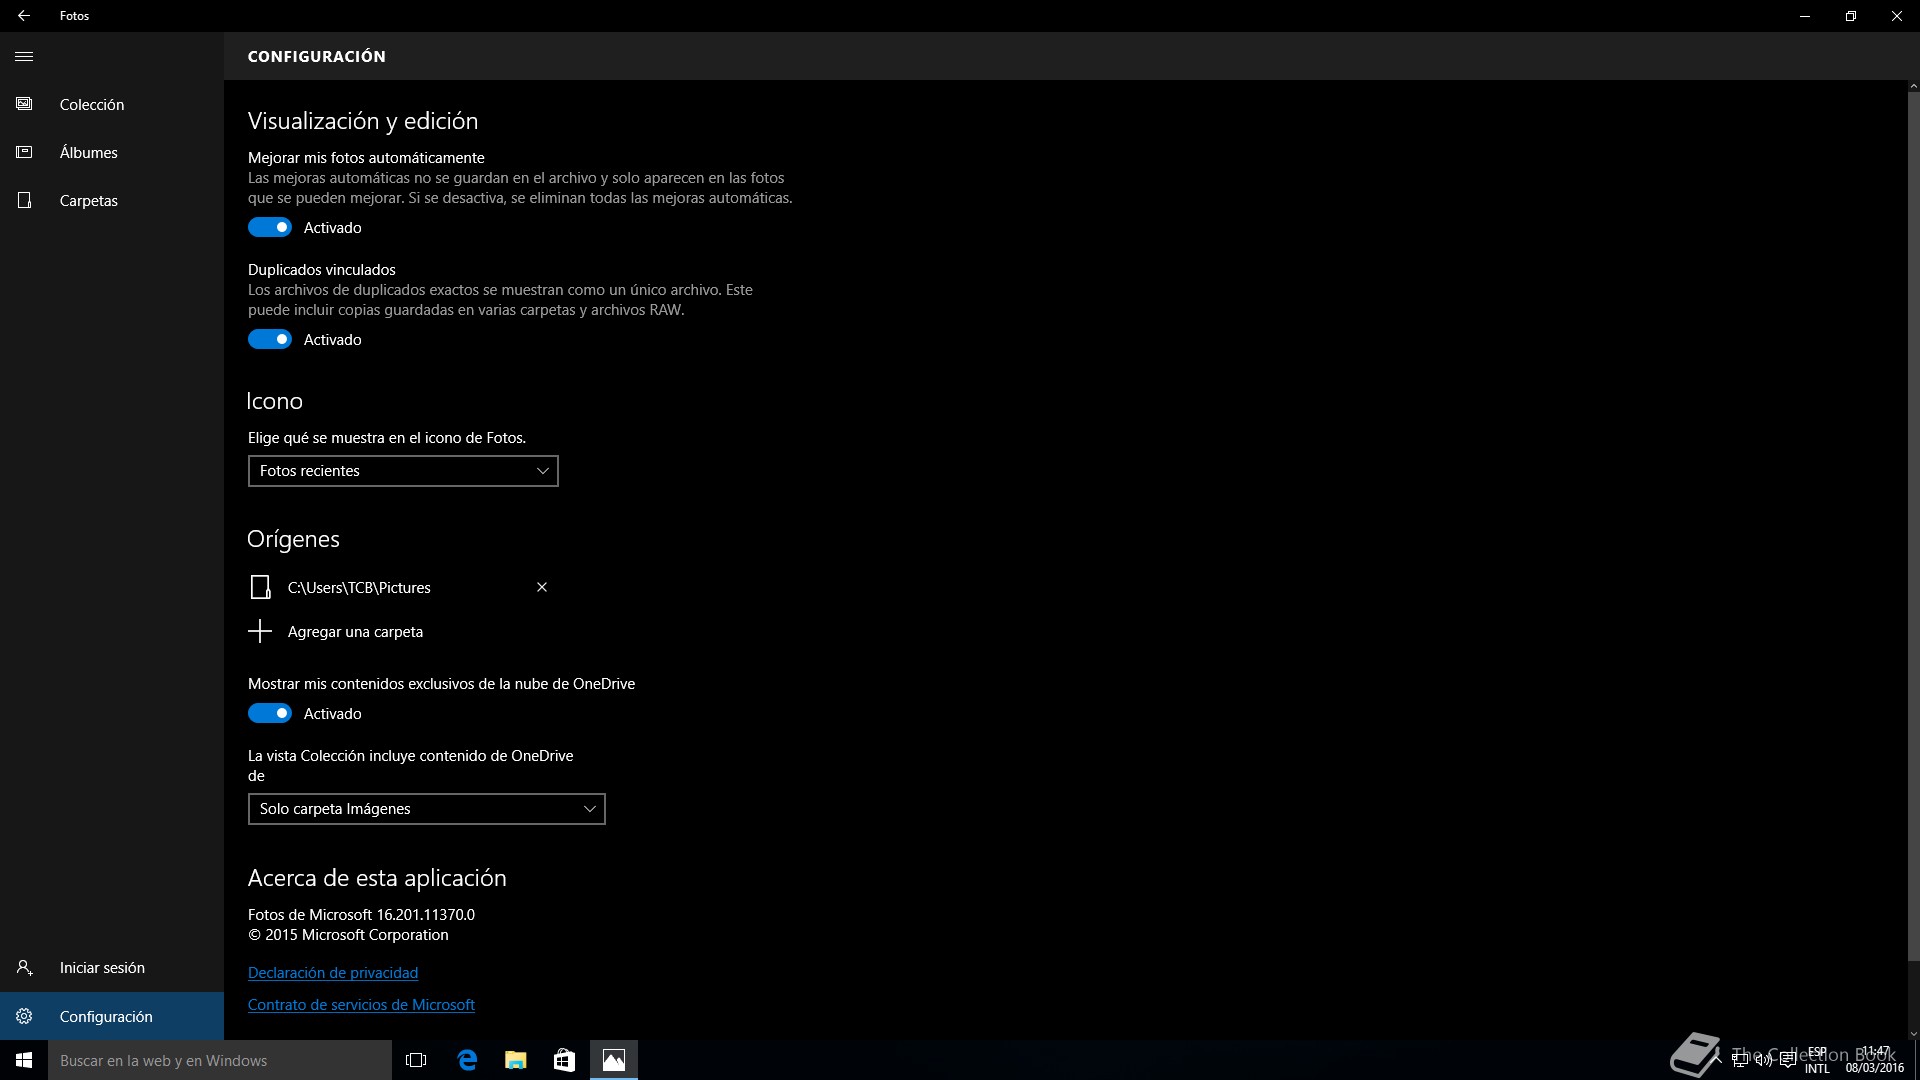Click the hamburger menu icon
The image size is (1920, 1080).
(x=24, y=56)
